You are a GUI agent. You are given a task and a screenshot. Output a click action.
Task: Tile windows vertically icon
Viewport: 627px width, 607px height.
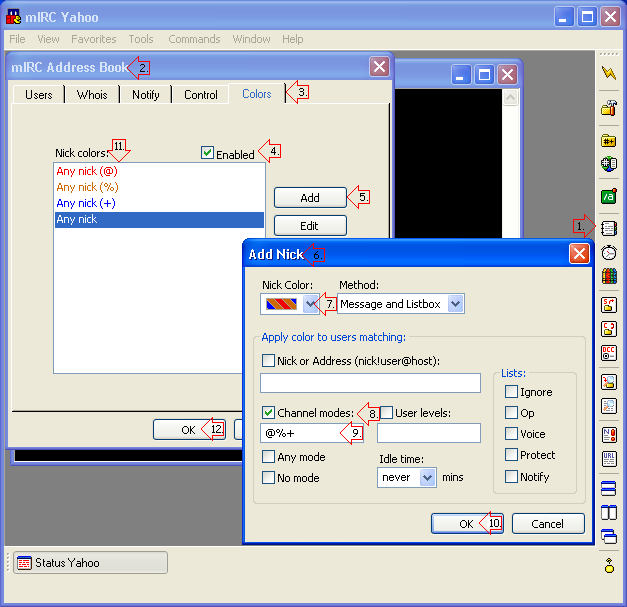[609, 512]
